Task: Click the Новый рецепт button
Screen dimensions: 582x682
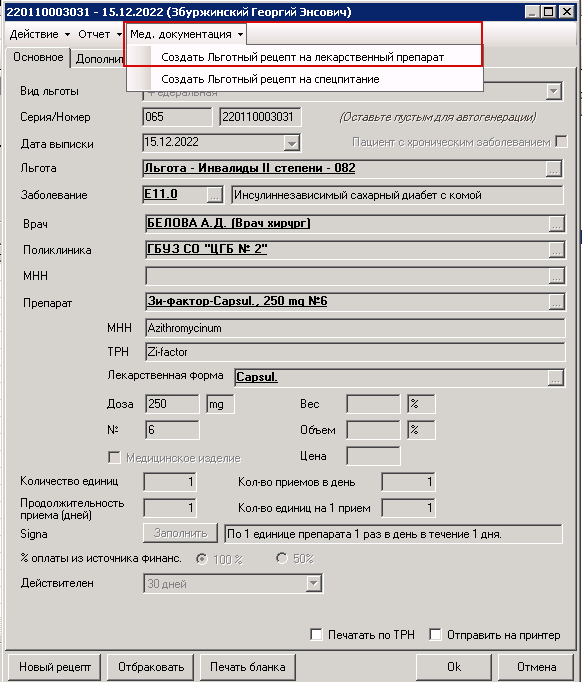Action: [54, 667]
